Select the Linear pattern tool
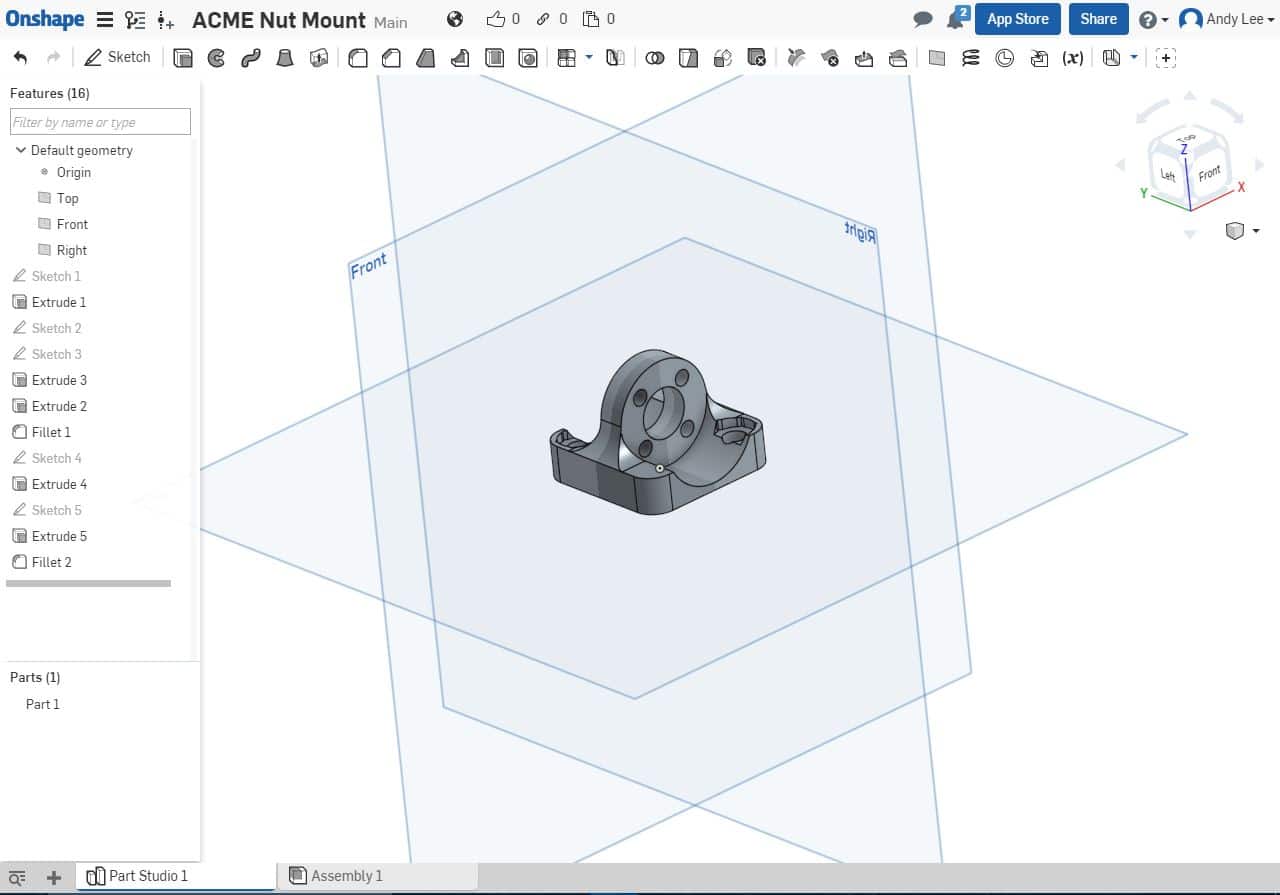 coord(567,58)
